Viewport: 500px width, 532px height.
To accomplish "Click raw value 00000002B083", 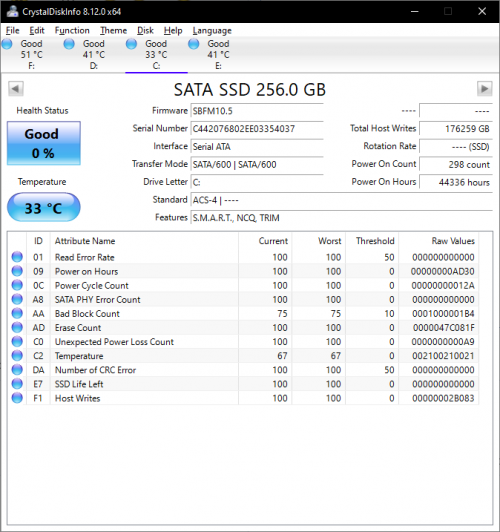I will (x=443, y=398).
